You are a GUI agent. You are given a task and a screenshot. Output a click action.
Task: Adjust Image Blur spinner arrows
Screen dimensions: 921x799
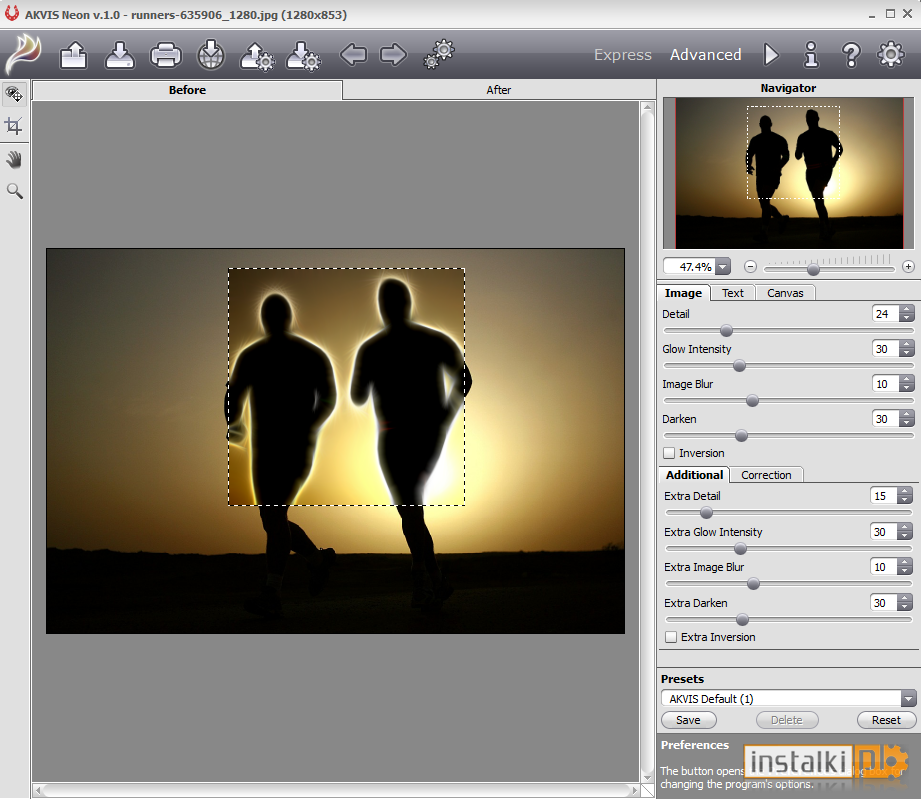pos(907,384)
